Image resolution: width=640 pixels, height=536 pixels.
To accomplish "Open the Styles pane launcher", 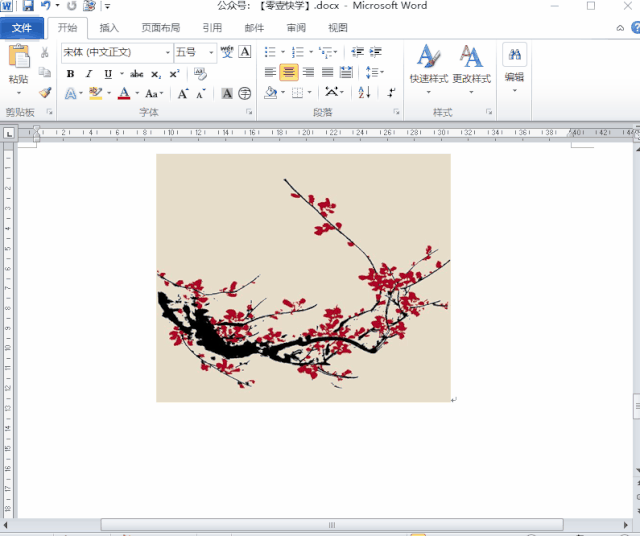I will 489,112.
